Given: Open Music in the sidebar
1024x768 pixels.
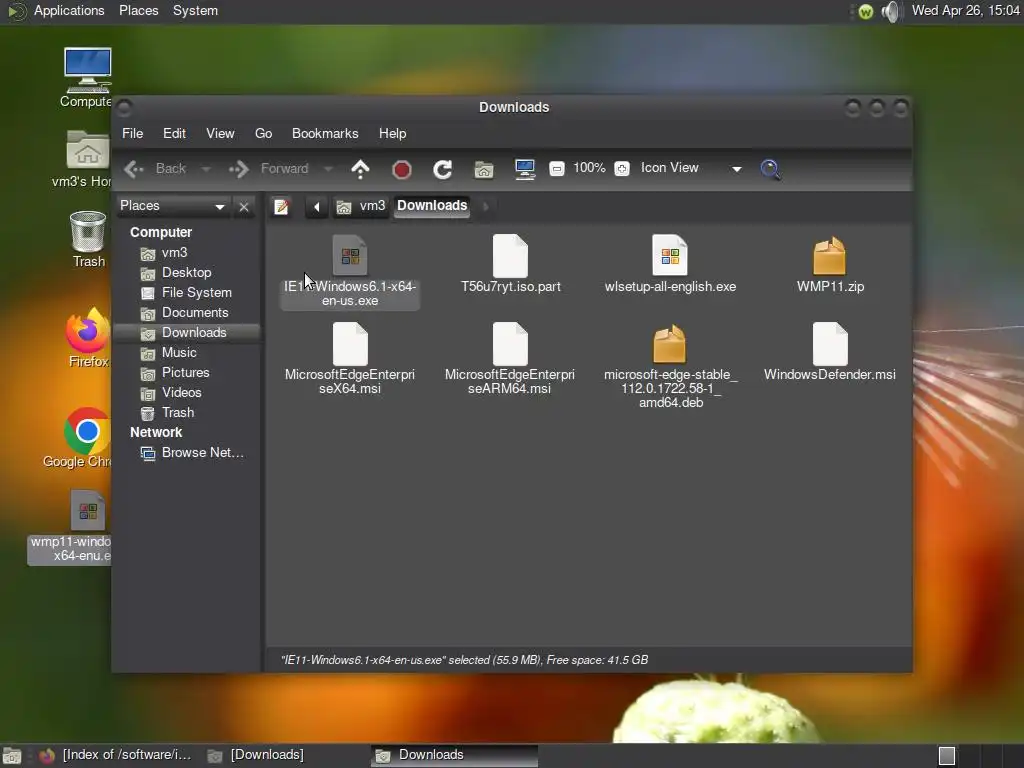Looking at the screenshot, I should coord(178,353).
